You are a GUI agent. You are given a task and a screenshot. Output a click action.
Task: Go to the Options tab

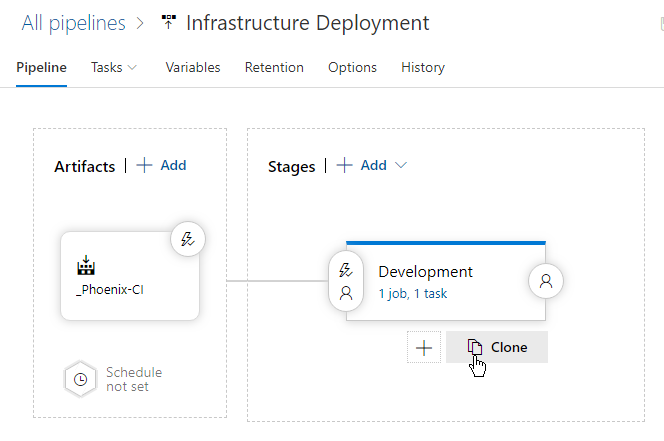click(352, 68)
